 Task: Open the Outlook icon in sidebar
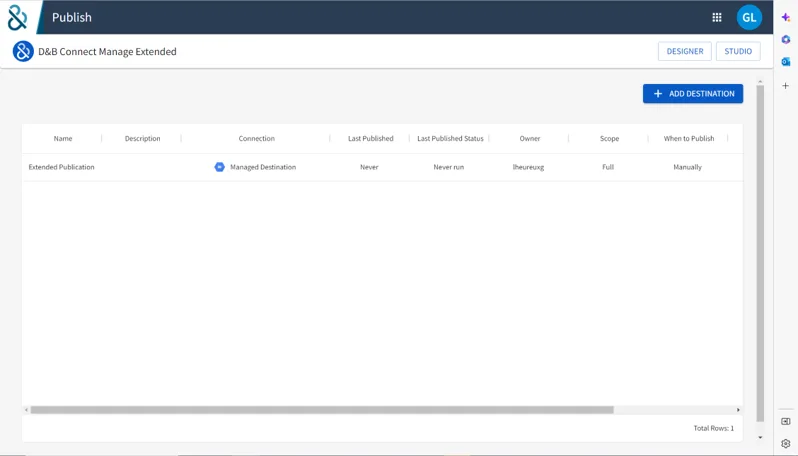786,62
